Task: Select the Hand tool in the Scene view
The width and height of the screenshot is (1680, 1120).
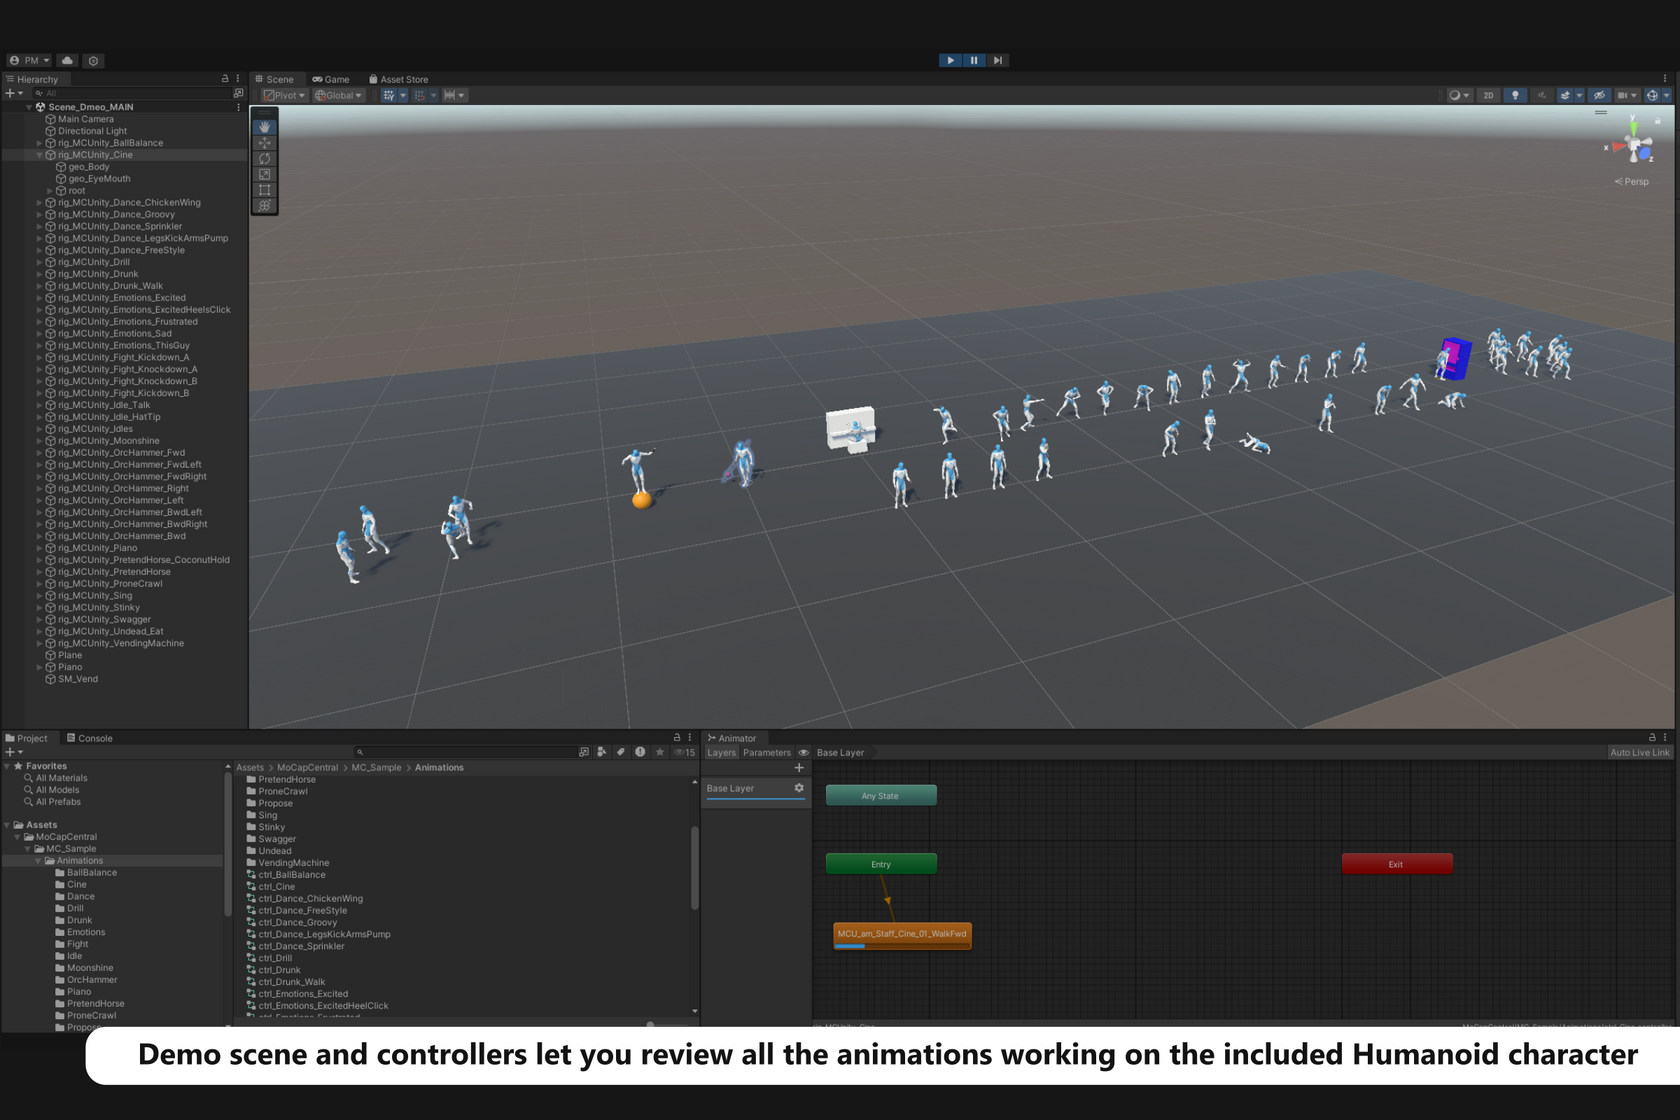Action: point(264,127)
